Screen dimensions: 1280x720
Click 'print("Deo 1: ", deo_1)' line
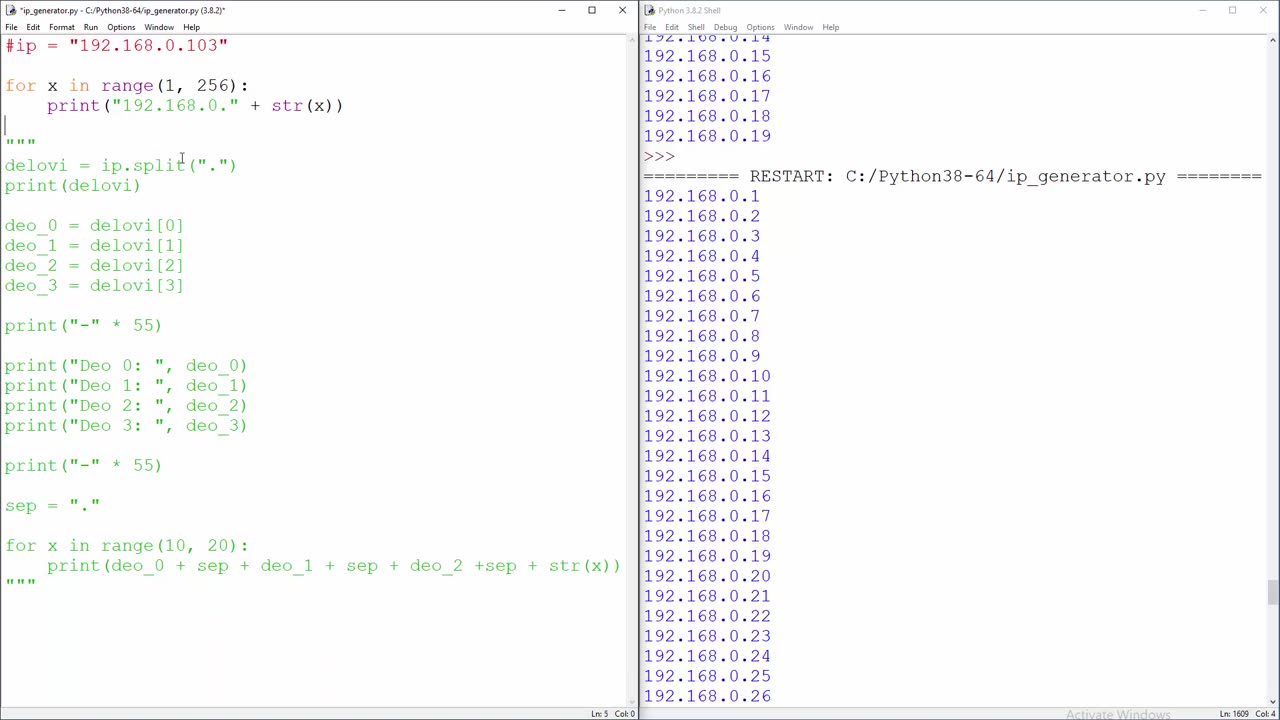coord(126,386)
